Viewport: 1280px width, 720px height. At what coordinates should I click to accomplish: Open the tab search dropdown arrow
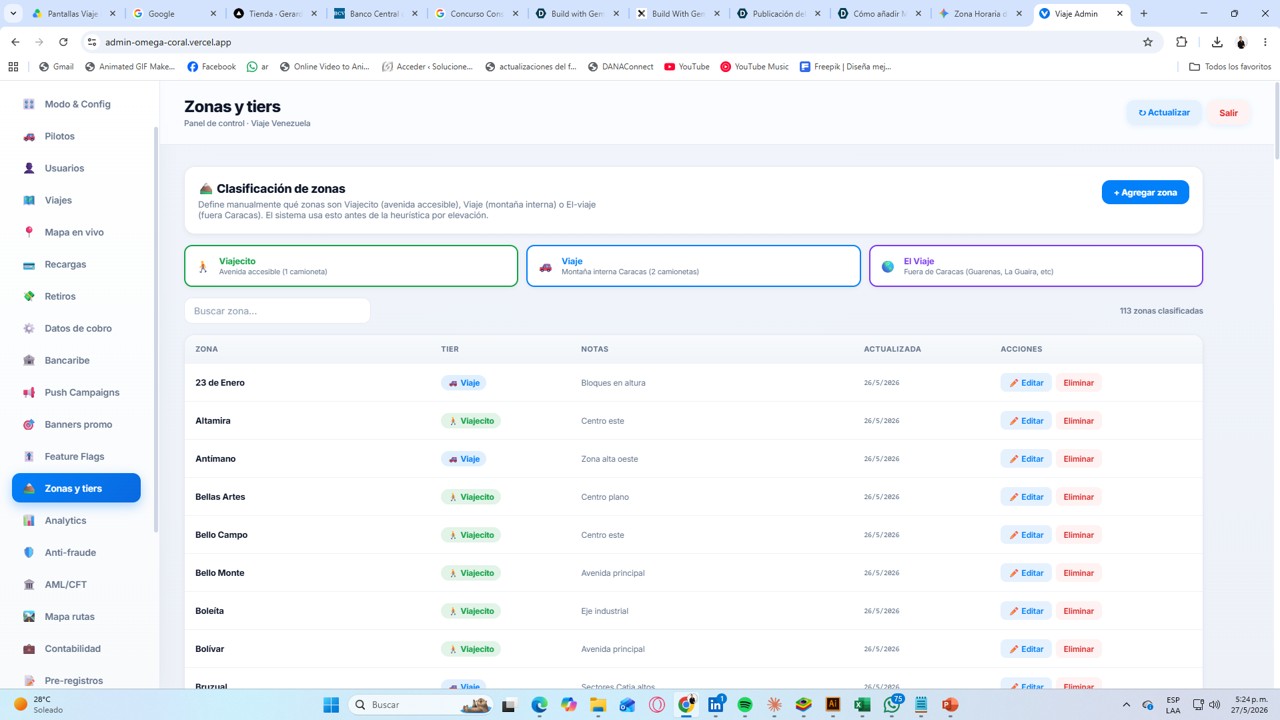pos(13,14)
